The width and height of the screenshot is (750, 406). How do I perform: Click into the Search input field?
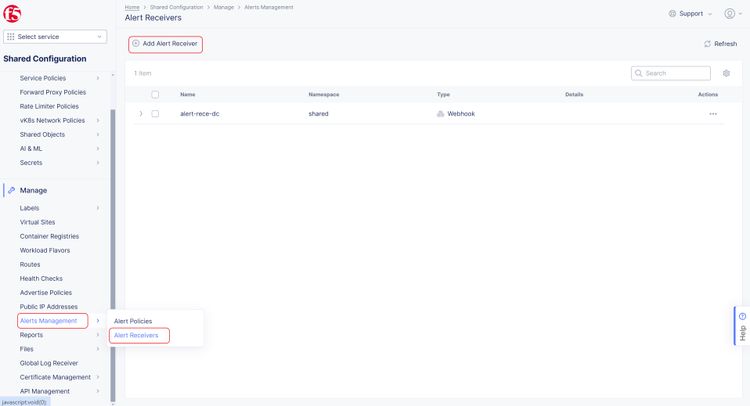(671, 73)
